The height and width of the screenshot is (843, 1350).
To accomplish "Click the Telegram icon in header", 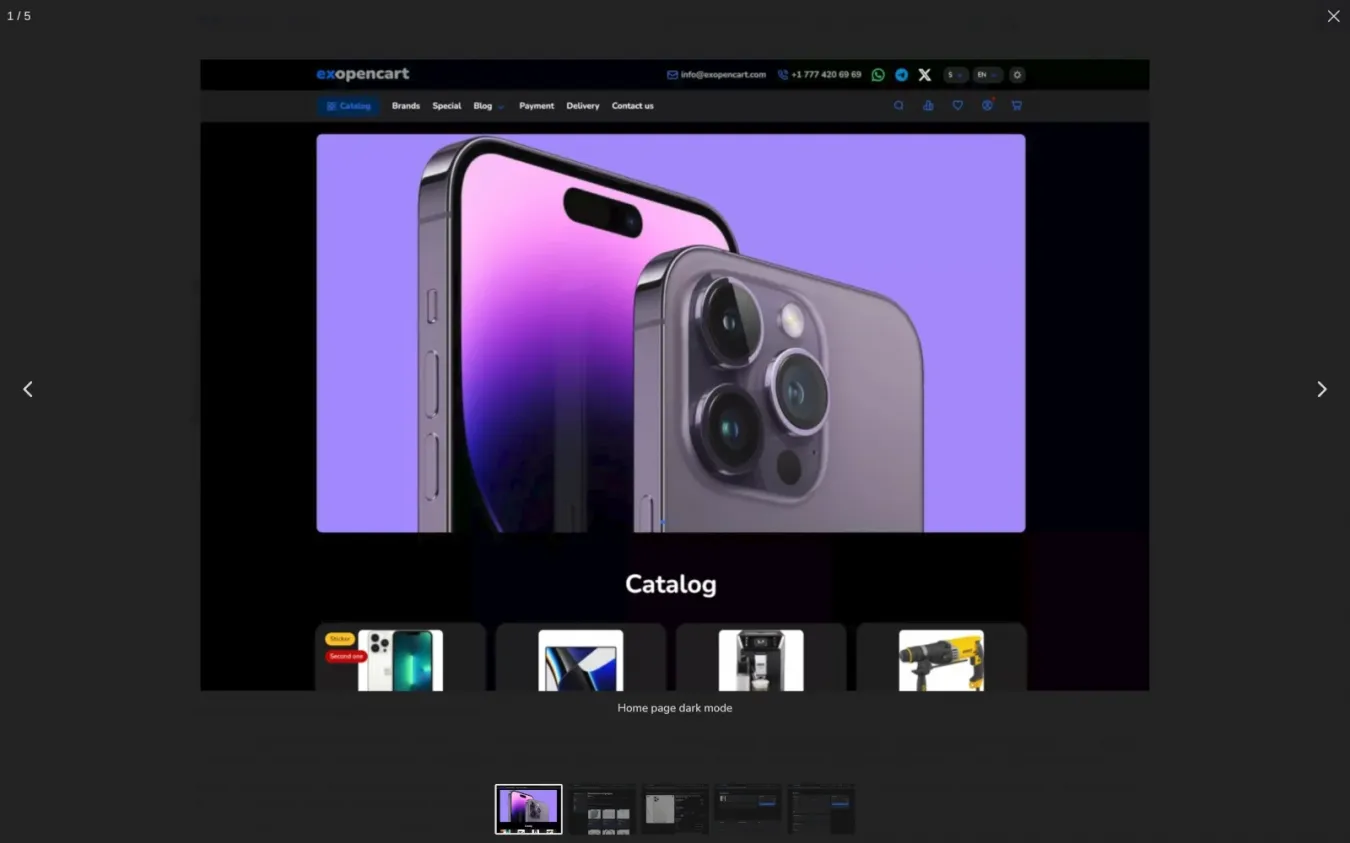I will click(901, 75).
